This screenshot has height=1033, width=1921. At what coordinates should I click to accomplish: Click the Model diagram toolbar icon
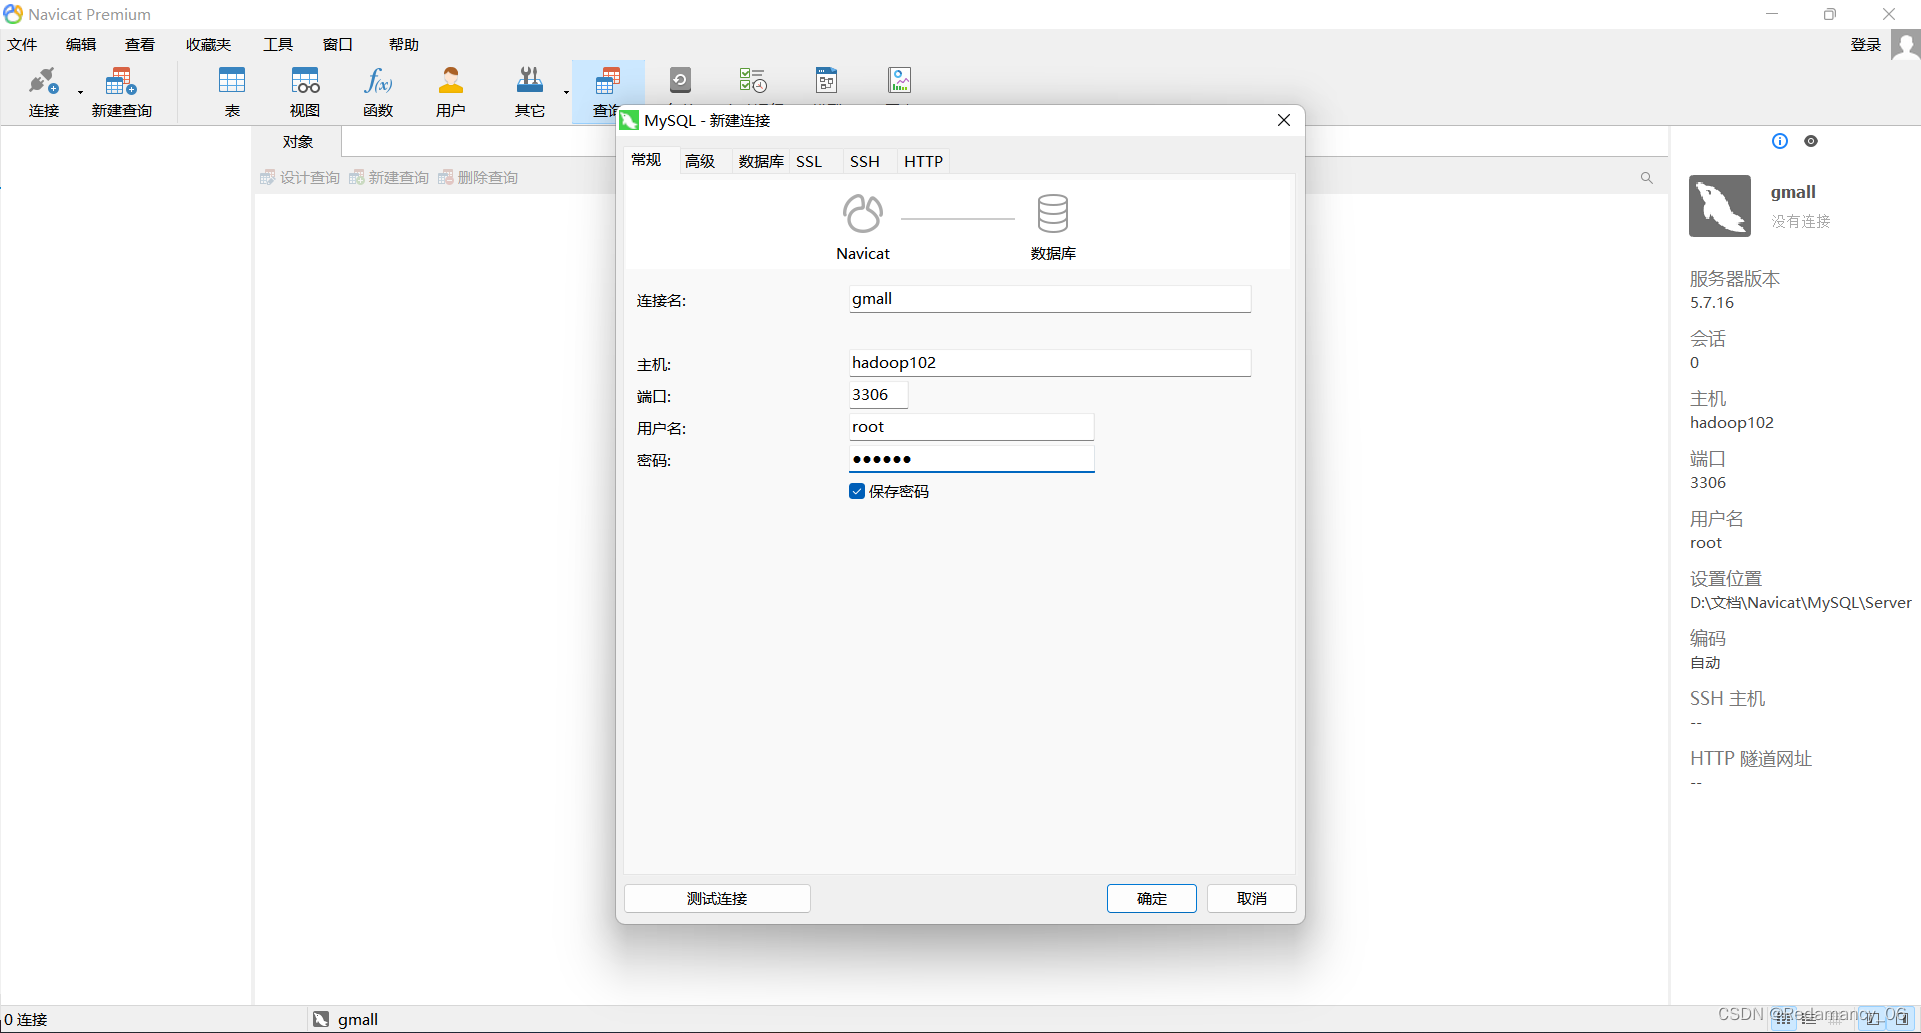[x=827, y=80]
